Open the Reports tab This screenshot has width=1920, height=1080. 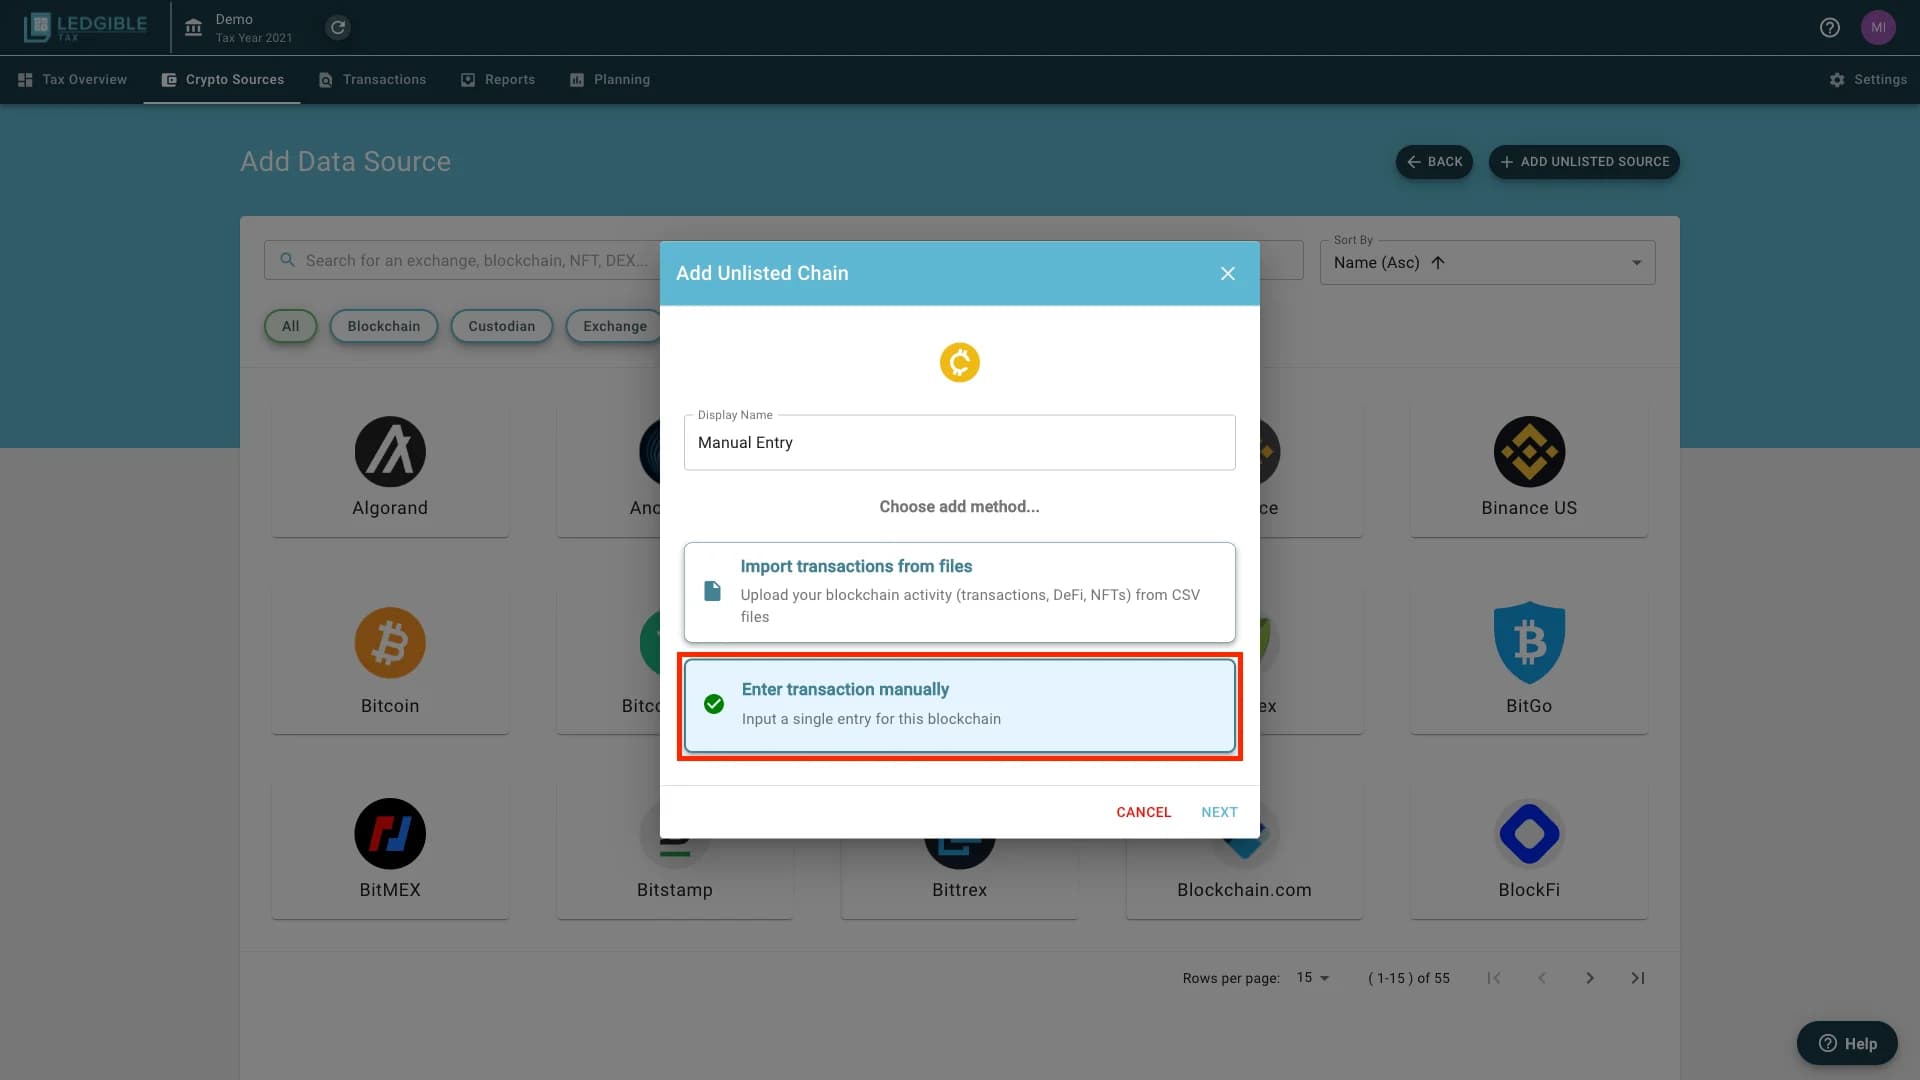[x=497, y=79]
